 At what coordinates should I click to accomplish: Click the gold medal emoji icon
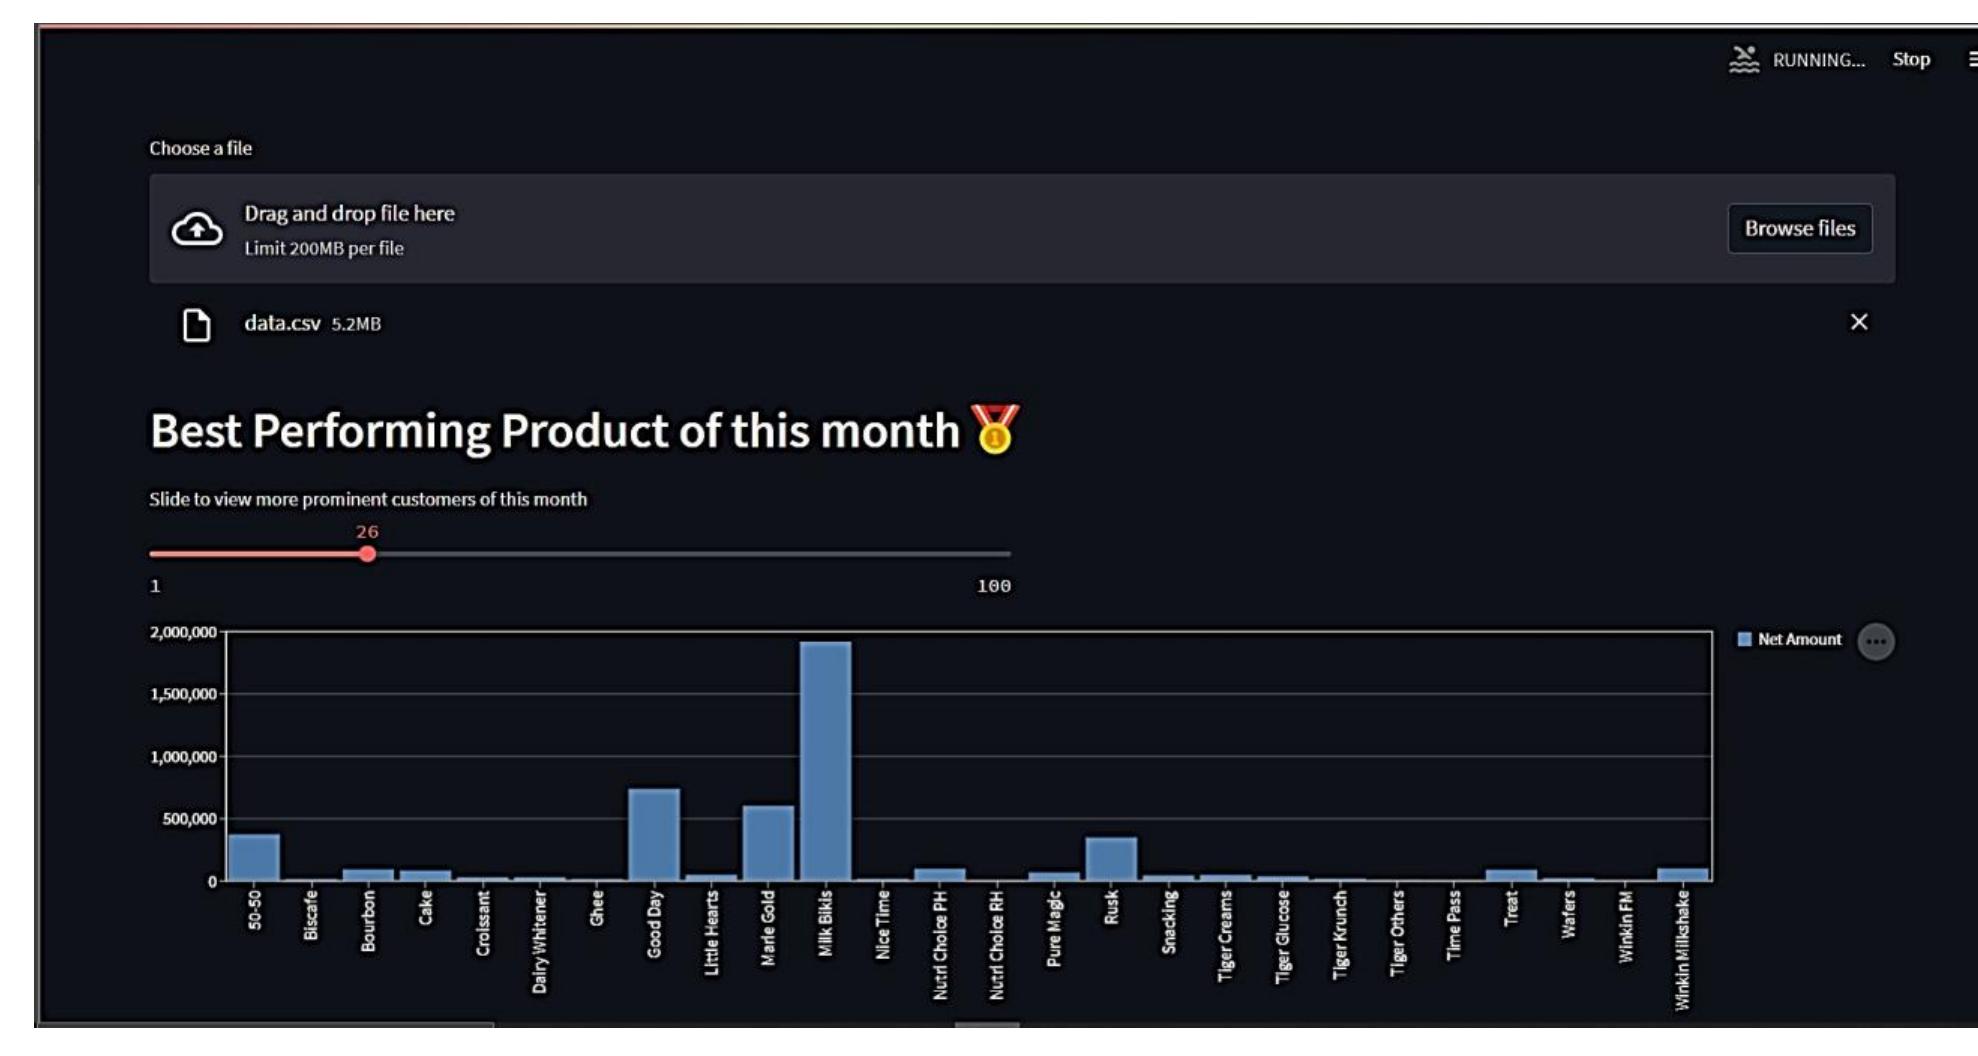[995, 430]
